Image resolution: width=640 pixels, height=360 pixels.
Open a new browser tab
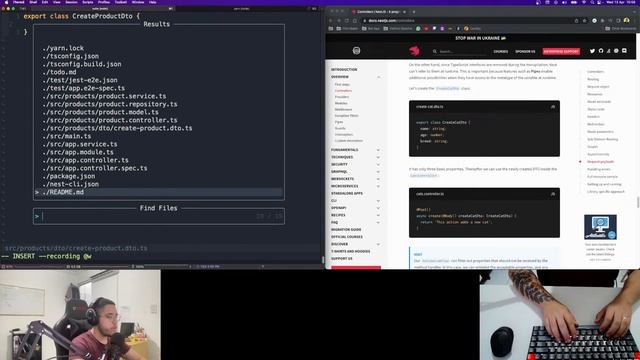click(413, 12)
